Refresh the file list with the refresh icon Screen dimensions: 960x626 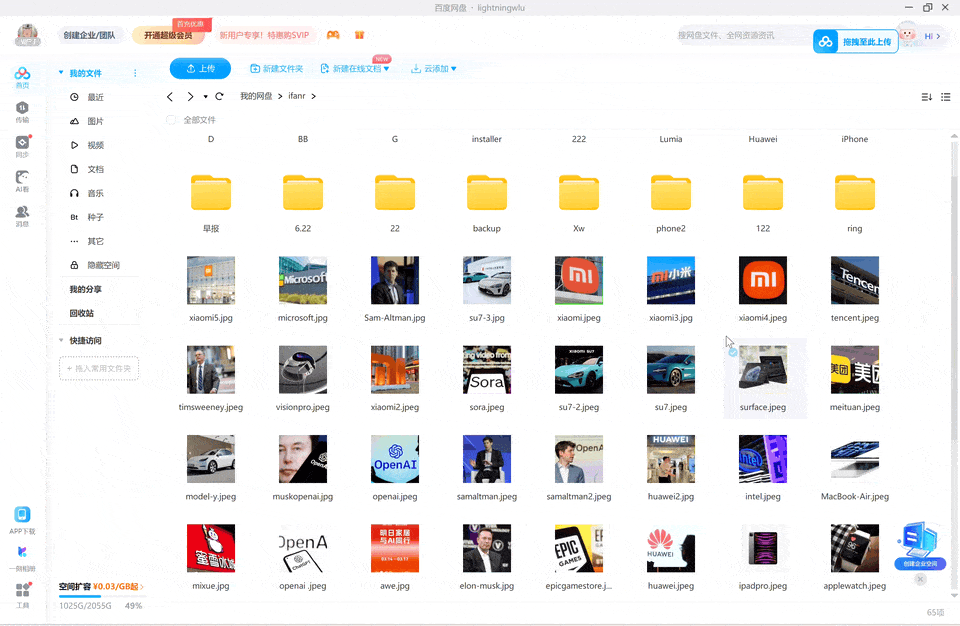[221, 97]
